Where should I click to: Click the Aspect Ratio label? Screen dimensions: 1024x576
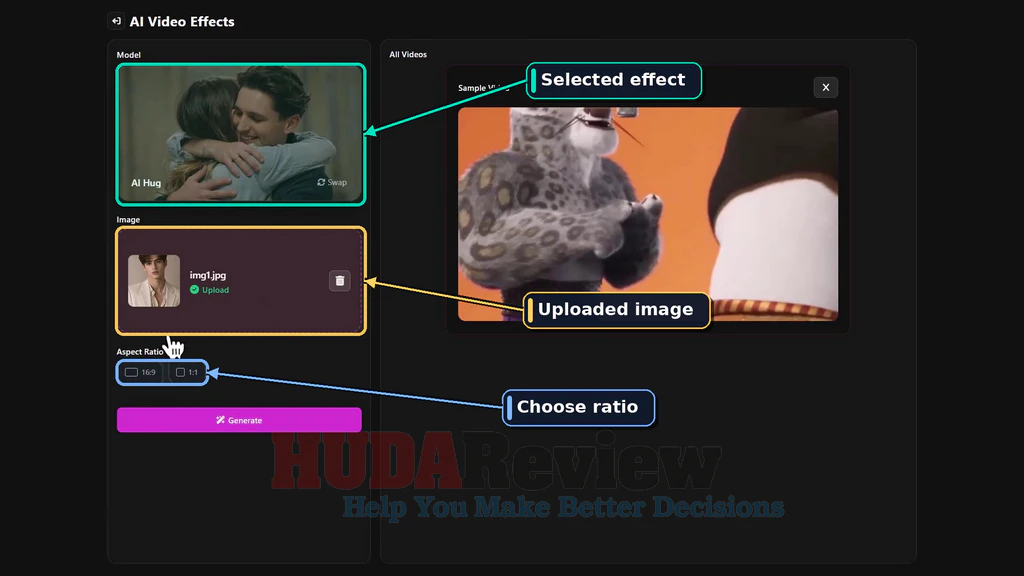tap(140, 351)
